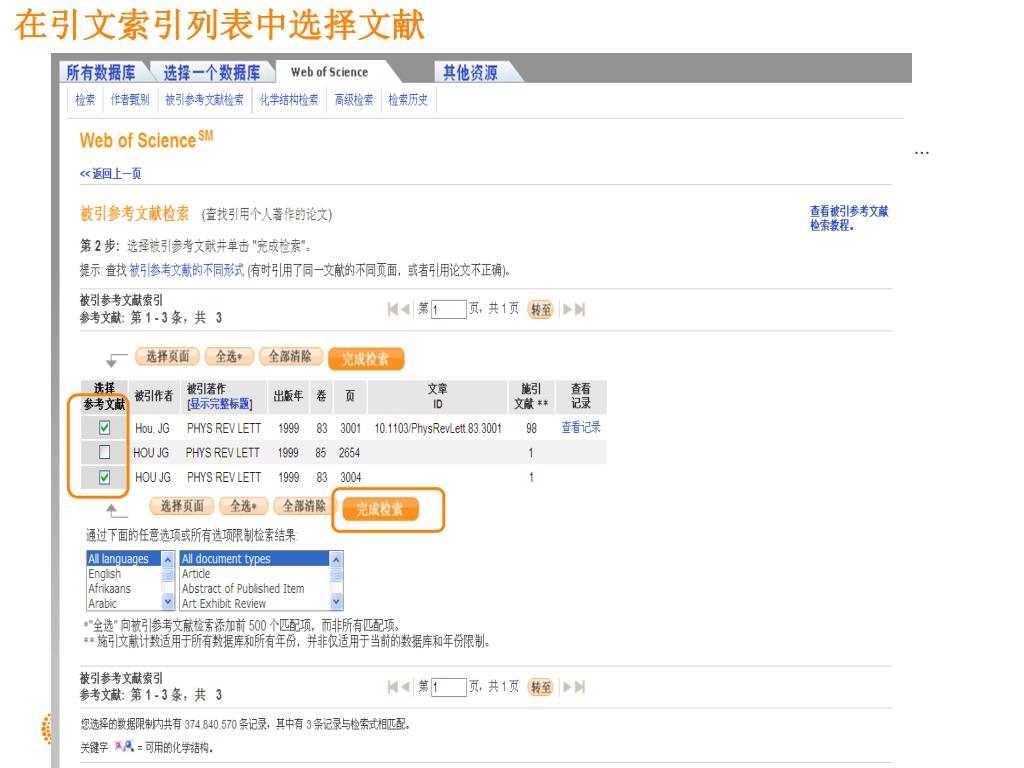Click bottom 选择页面 button
The image size is (1024, 768).
(182, 505)
